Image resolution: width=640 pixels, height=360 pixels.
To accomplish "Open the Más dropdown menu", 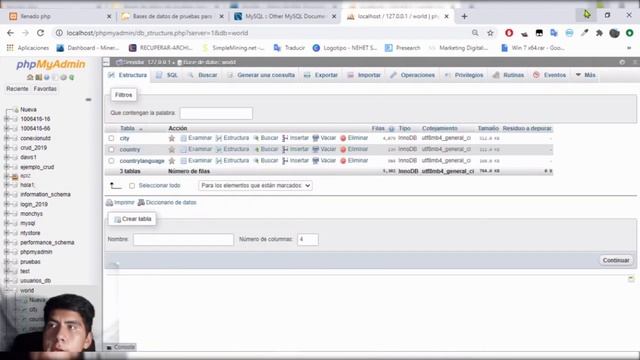I will click(586, 75).
